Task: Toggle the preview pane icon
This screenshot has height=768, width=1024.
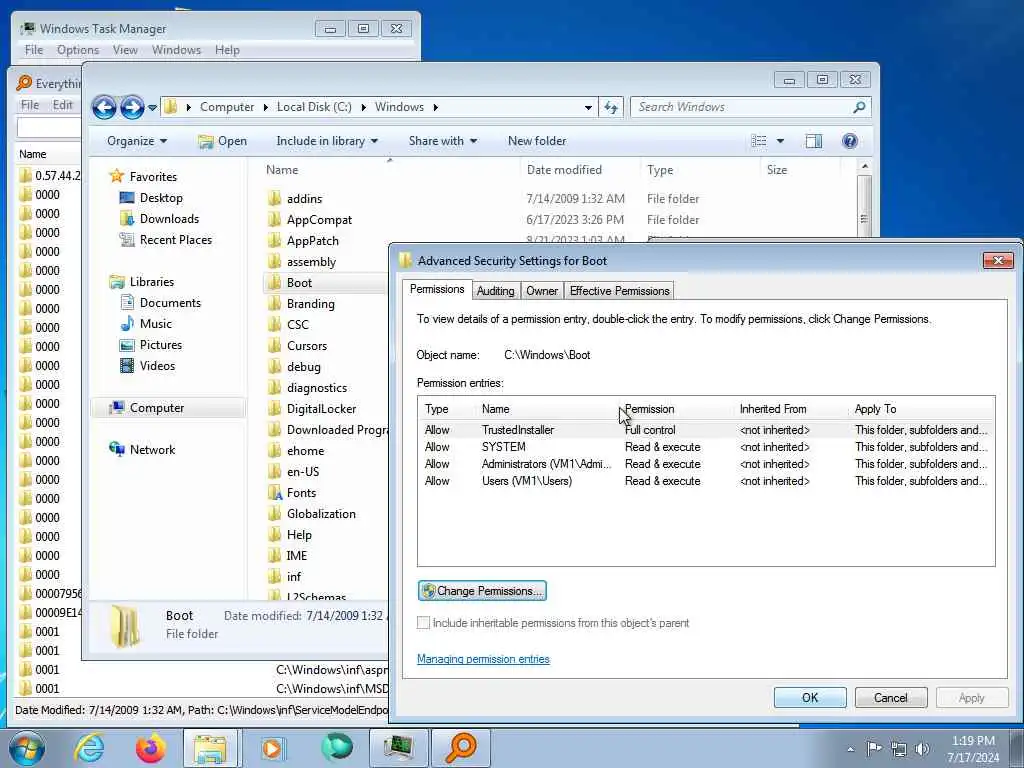Action: pyautogui.click(x=814, y=141)
